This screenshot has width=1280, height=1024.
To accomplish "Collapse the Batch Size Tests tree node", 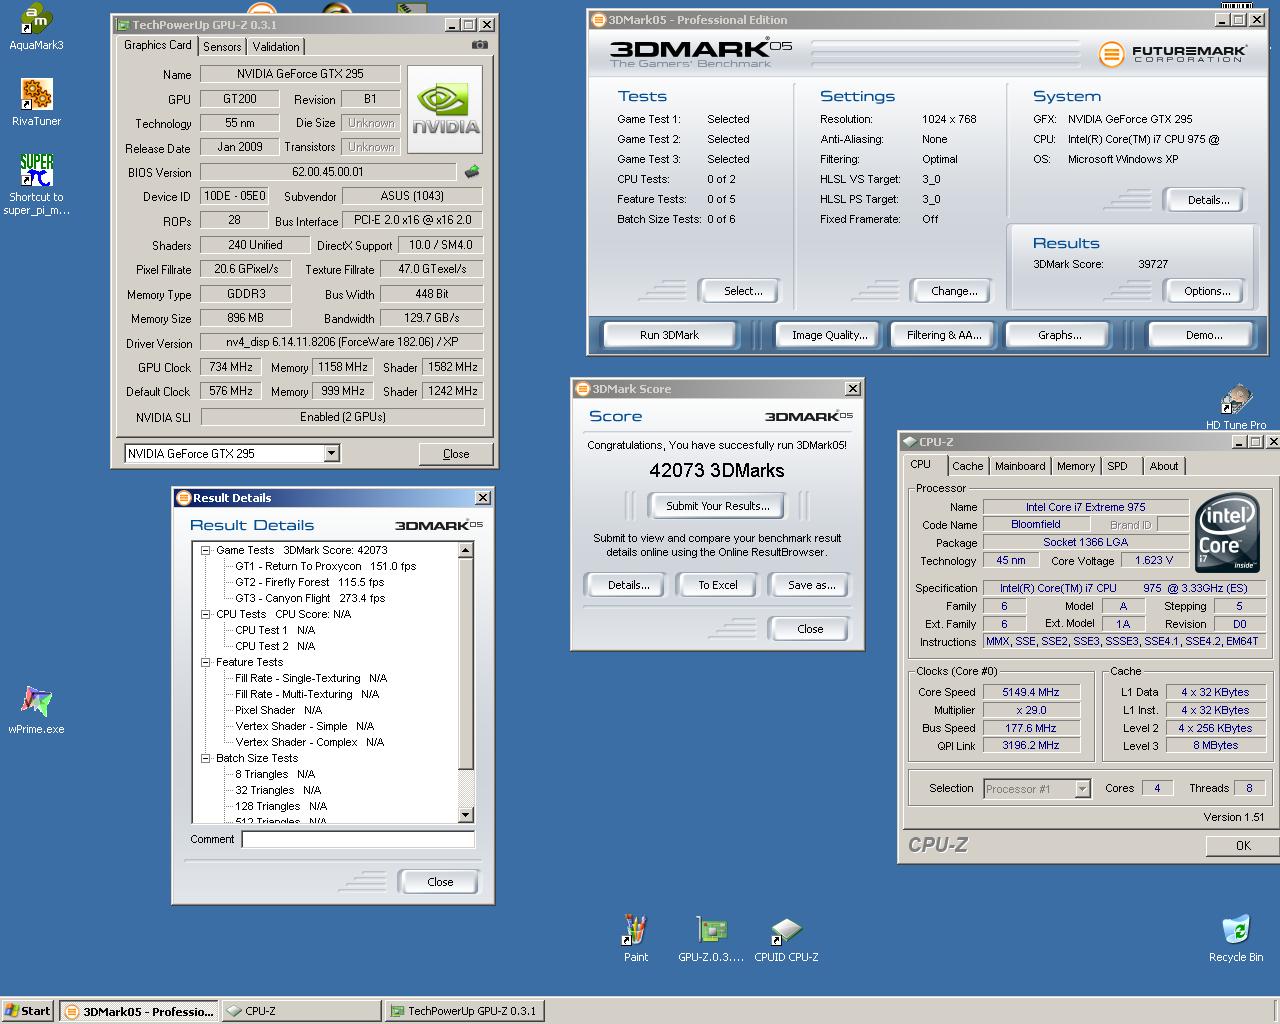I will (206, 758).
